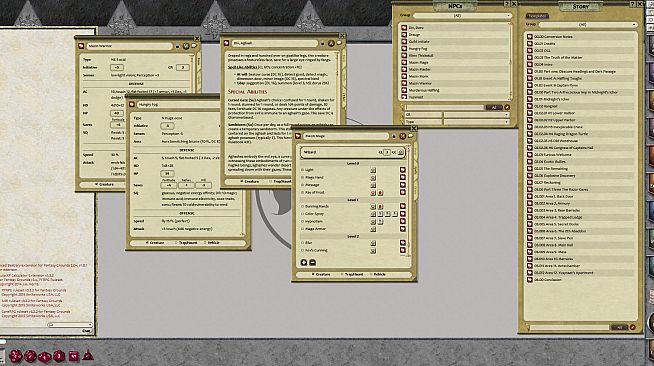
Task: Click the speech bubble icon in Mazin Warrior header
Action: point(194,45)
